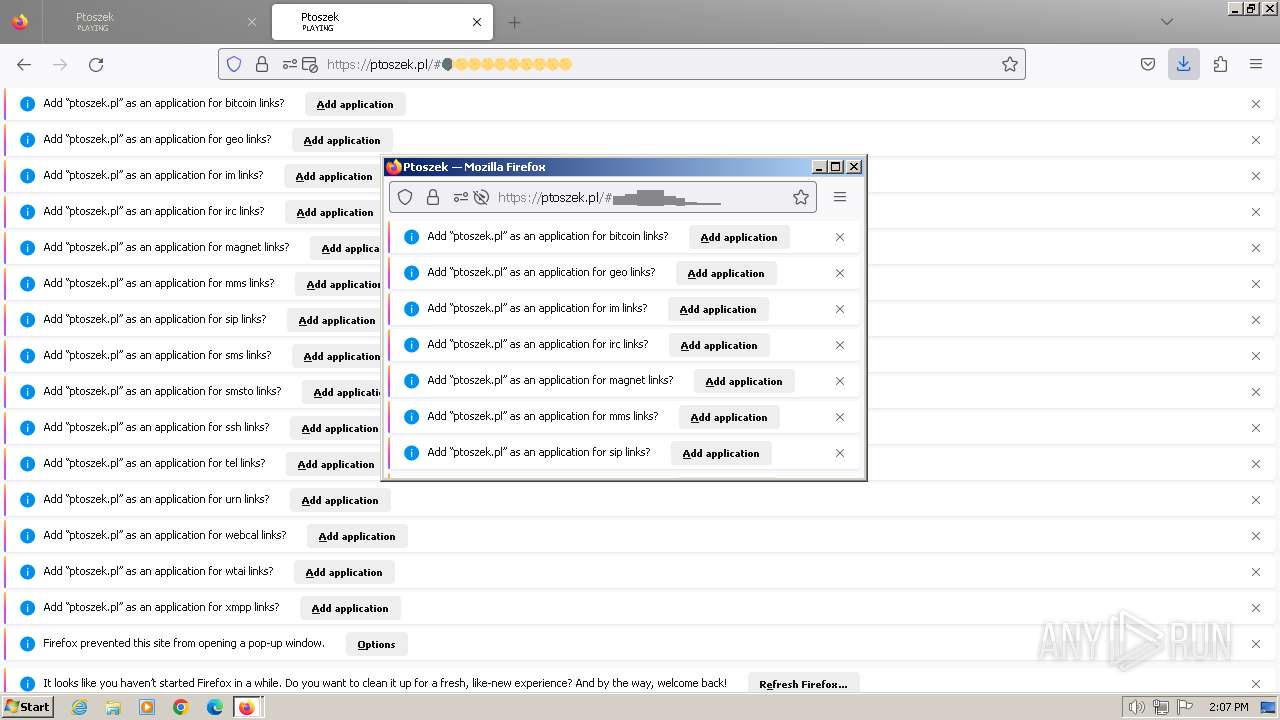Bookmark this page with main window star
Image resolution: width=1280 pixels, height=720 pixels.
(x=1010, y=64)
